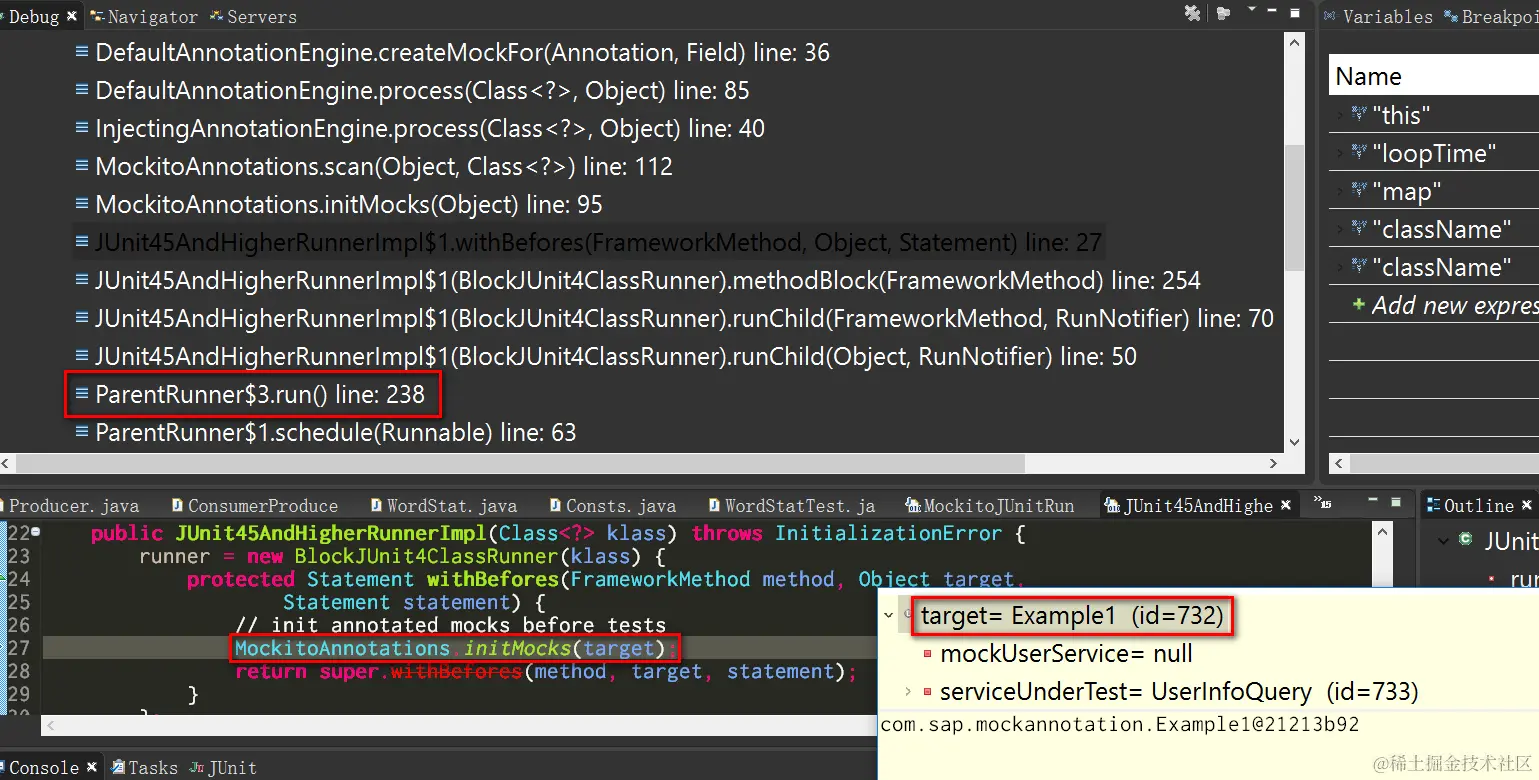
Task: Switch to the Debug tab
Action: (34, 17)
